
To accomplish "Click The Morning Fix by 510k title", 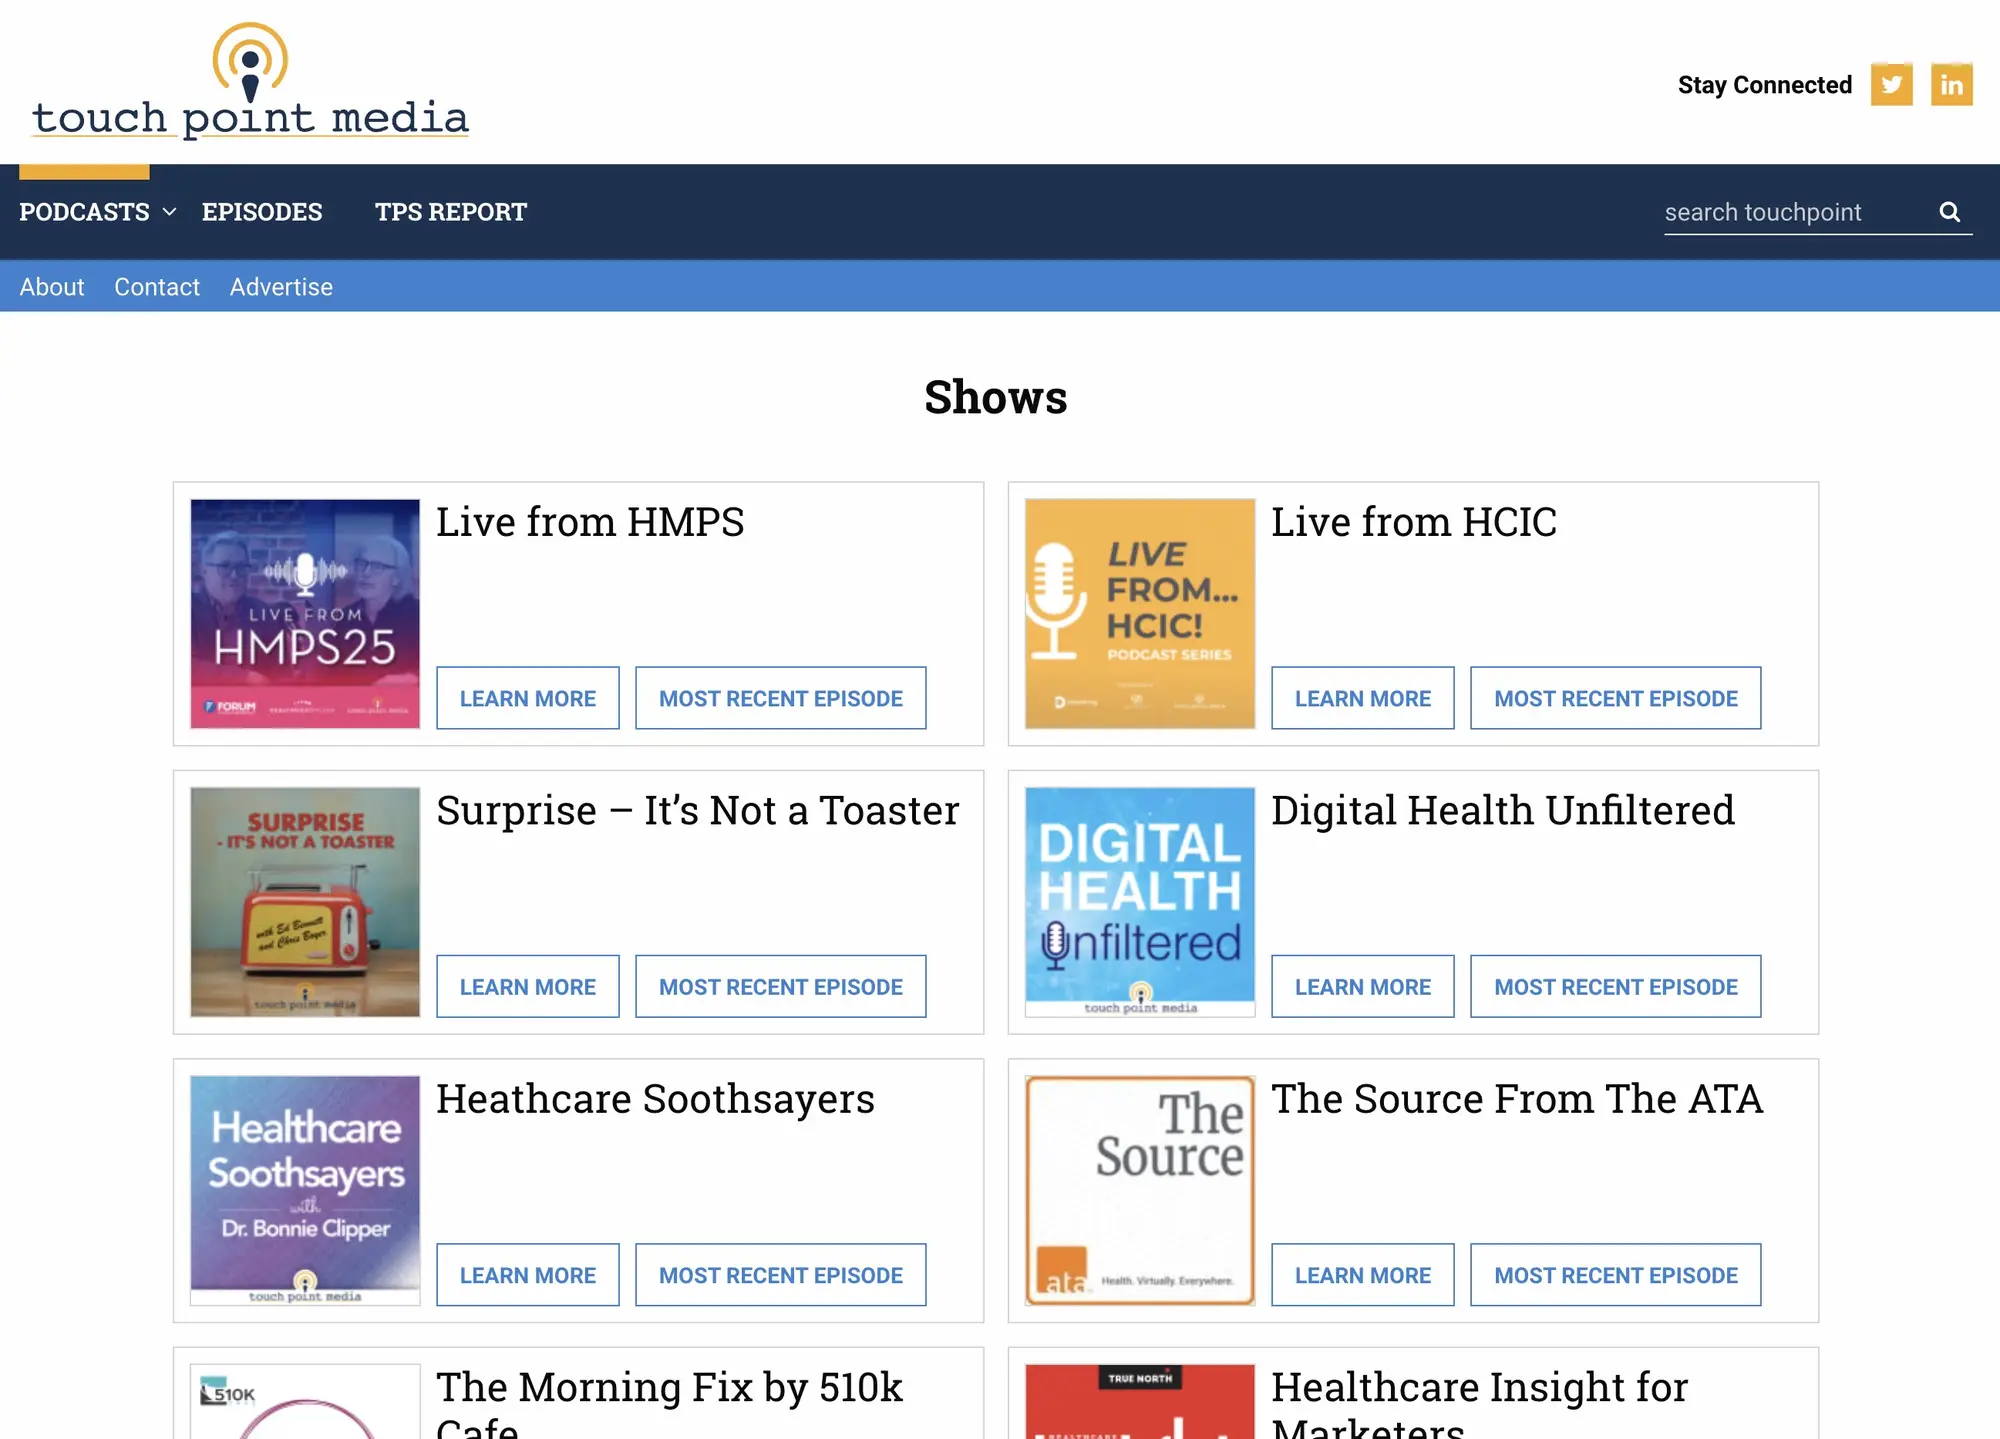I will pos(670,1403).
